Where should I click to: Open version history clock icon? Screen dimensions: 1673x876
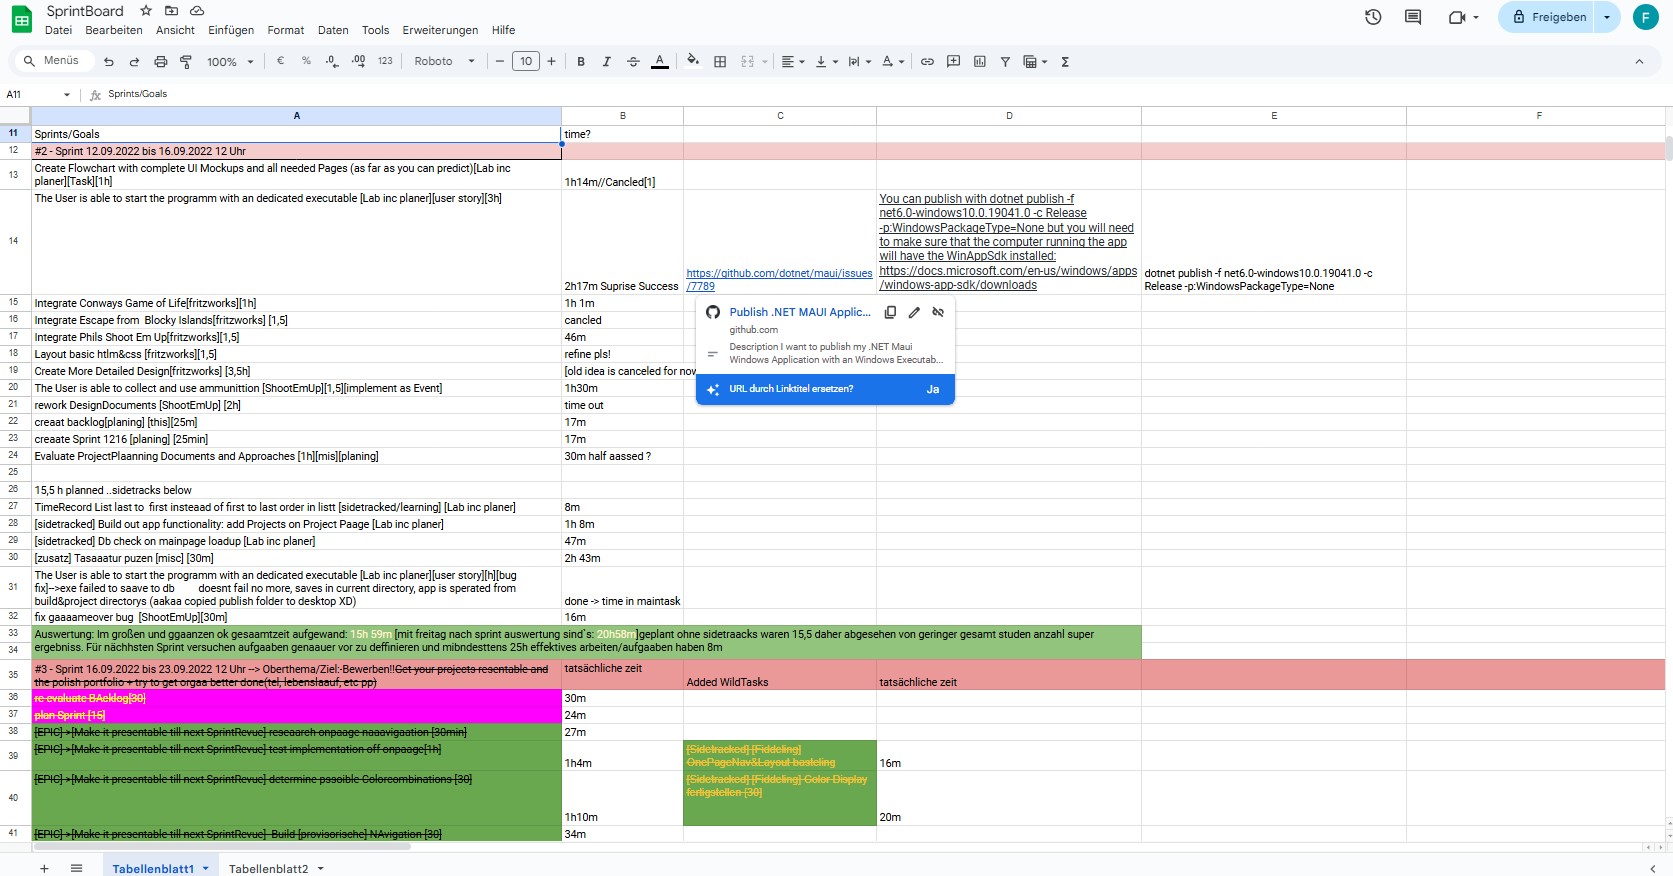point(1373,17)
